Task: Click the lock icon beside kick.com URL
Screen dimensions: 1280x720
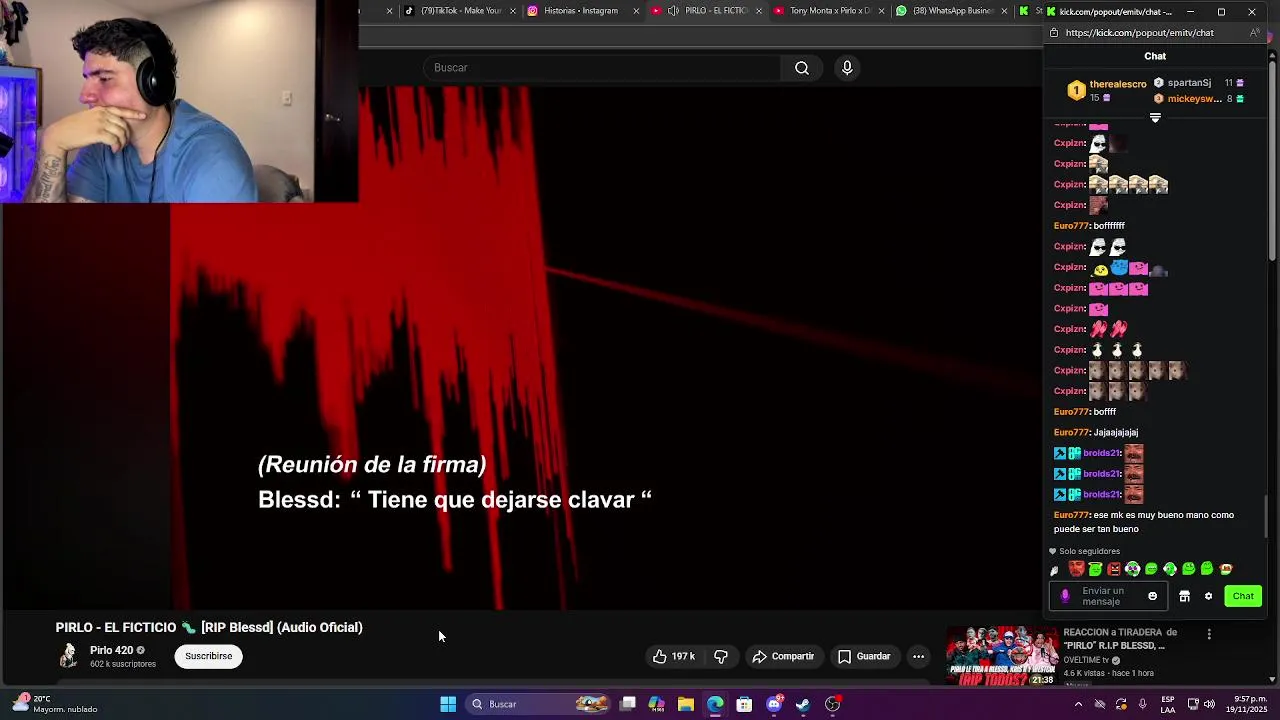Action: point(1053,32)
